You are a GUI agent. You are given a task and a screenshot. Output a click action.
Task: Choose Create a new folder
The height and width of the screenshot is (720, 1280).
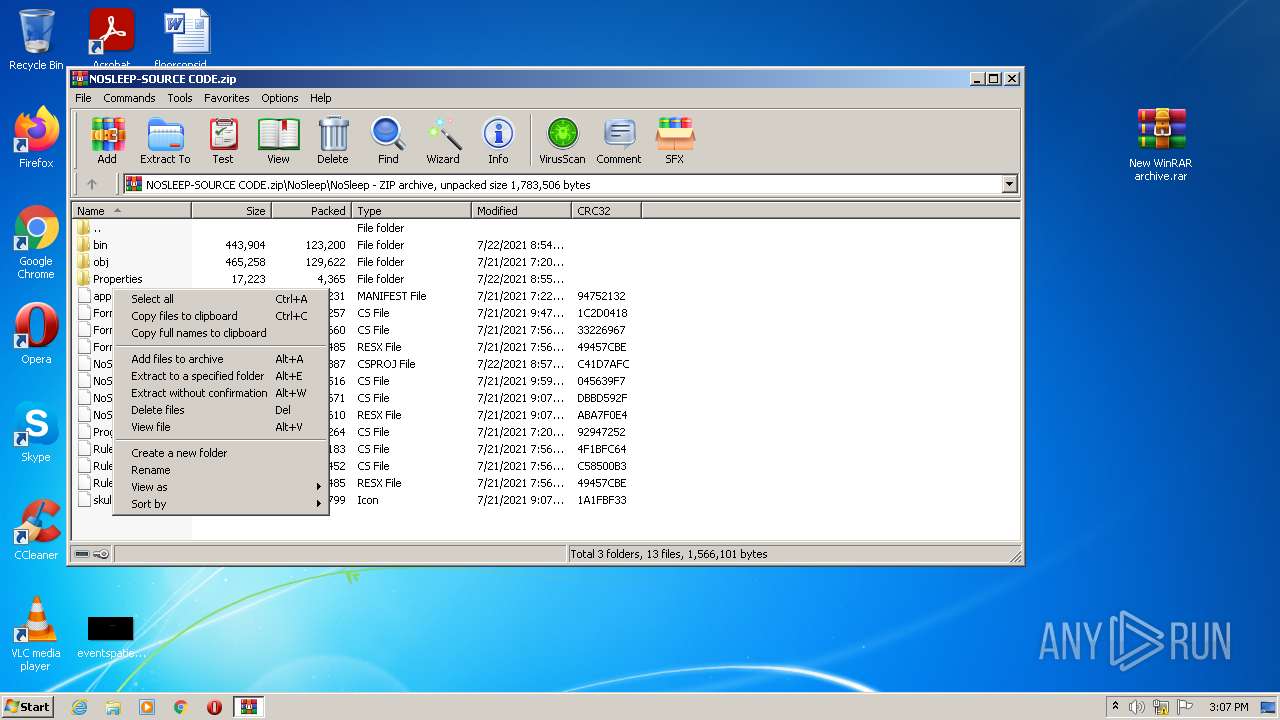(221, 453)
